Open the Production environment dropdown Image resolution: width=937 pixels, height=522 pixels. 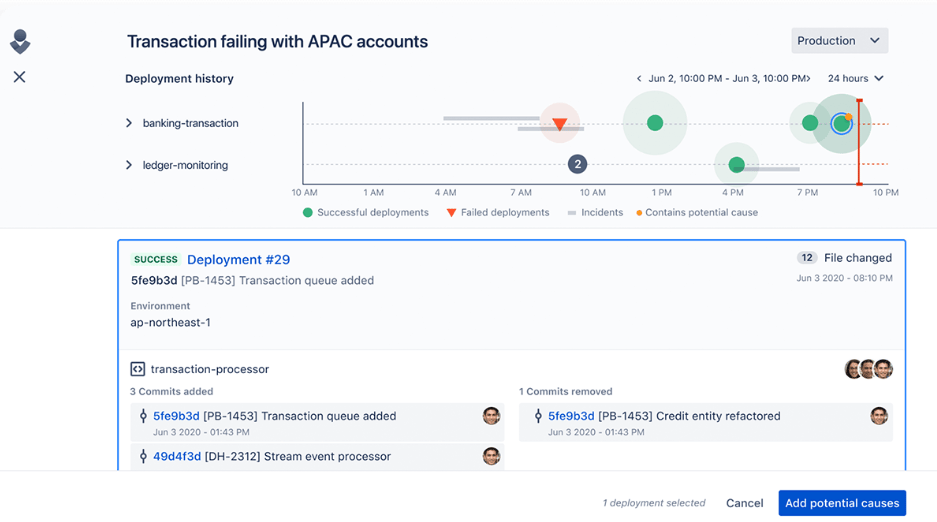(840, 41)
